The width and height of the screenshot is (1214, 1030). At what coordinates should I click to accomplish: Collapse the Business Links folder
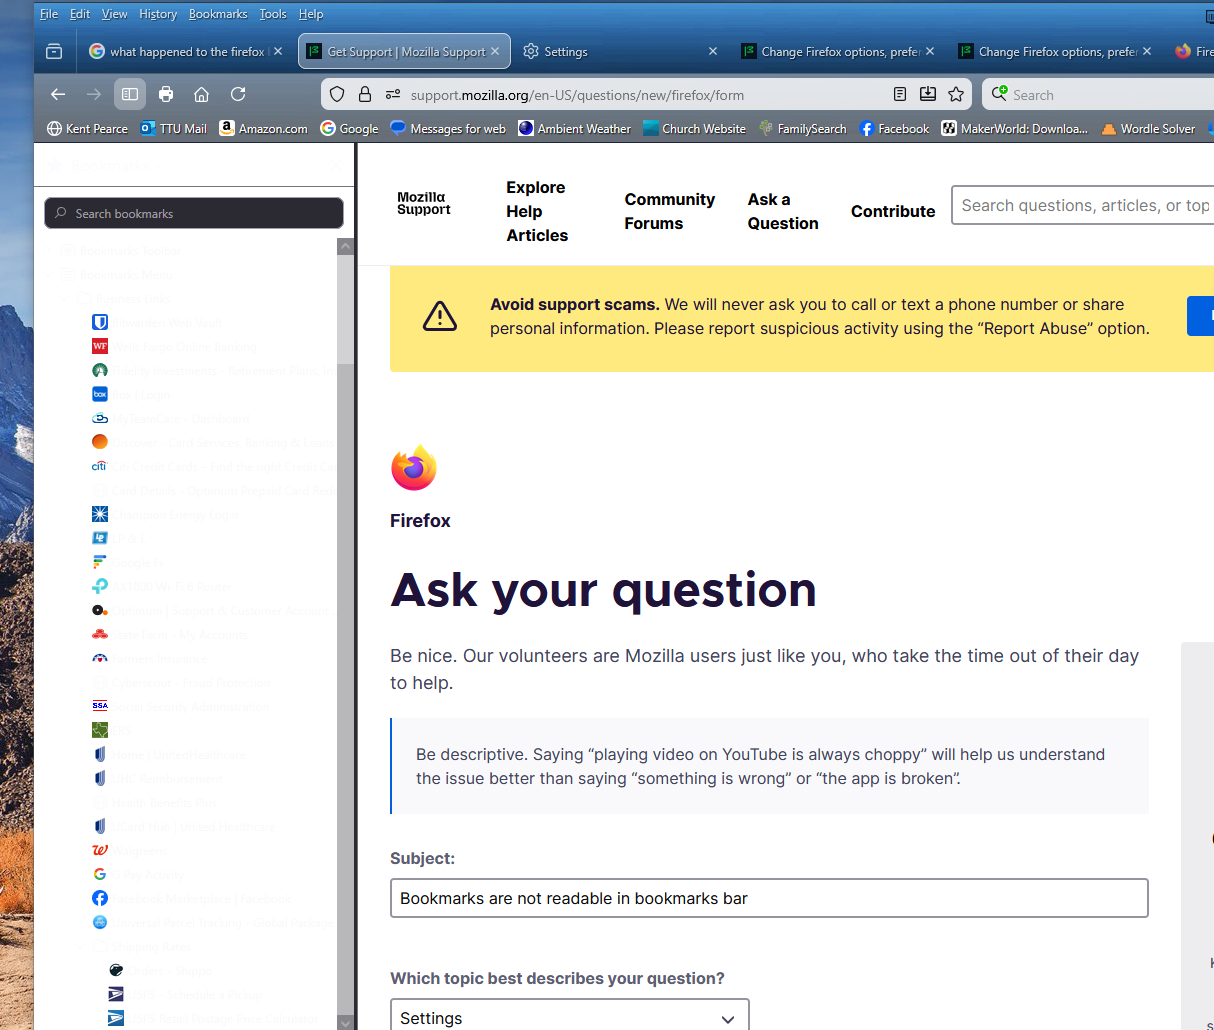click(x=66, y=298)
